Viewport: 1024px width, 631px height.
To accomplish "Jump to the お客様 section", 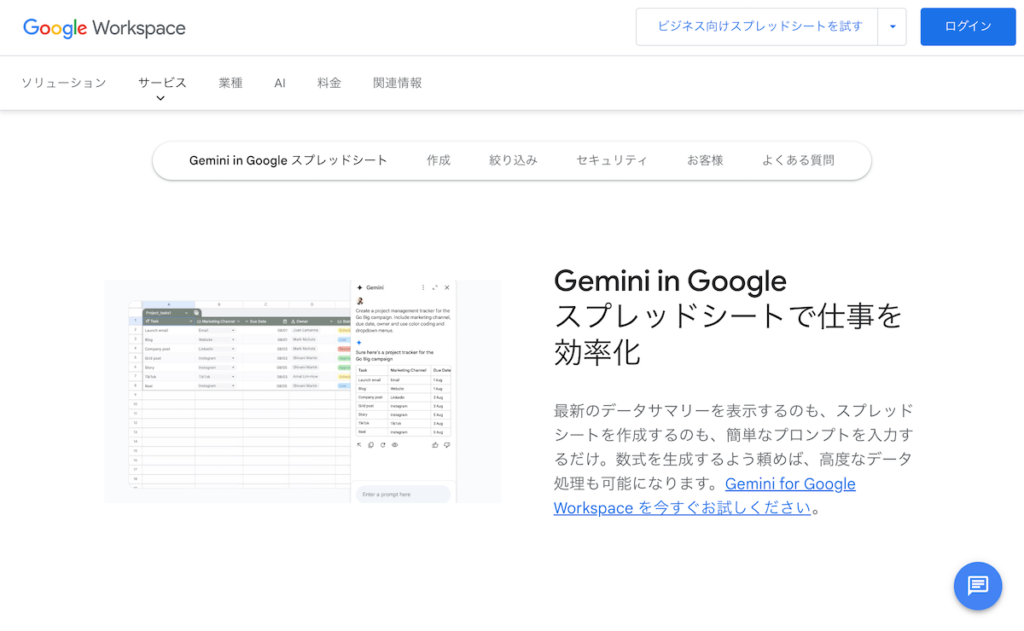I will pos(705,161).
